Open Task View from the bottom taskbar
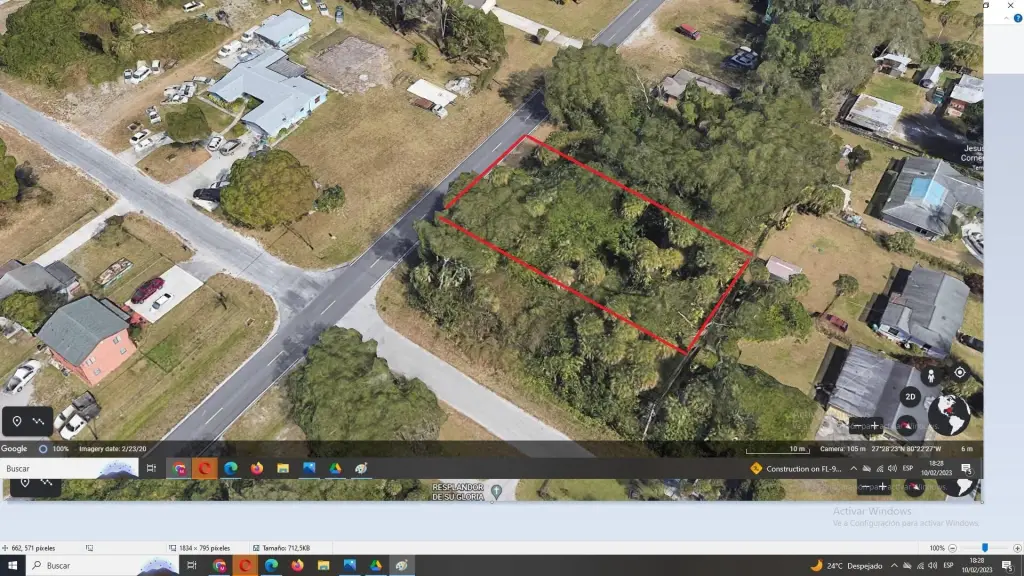The image size is (1024, 576). tap(192, 566)
